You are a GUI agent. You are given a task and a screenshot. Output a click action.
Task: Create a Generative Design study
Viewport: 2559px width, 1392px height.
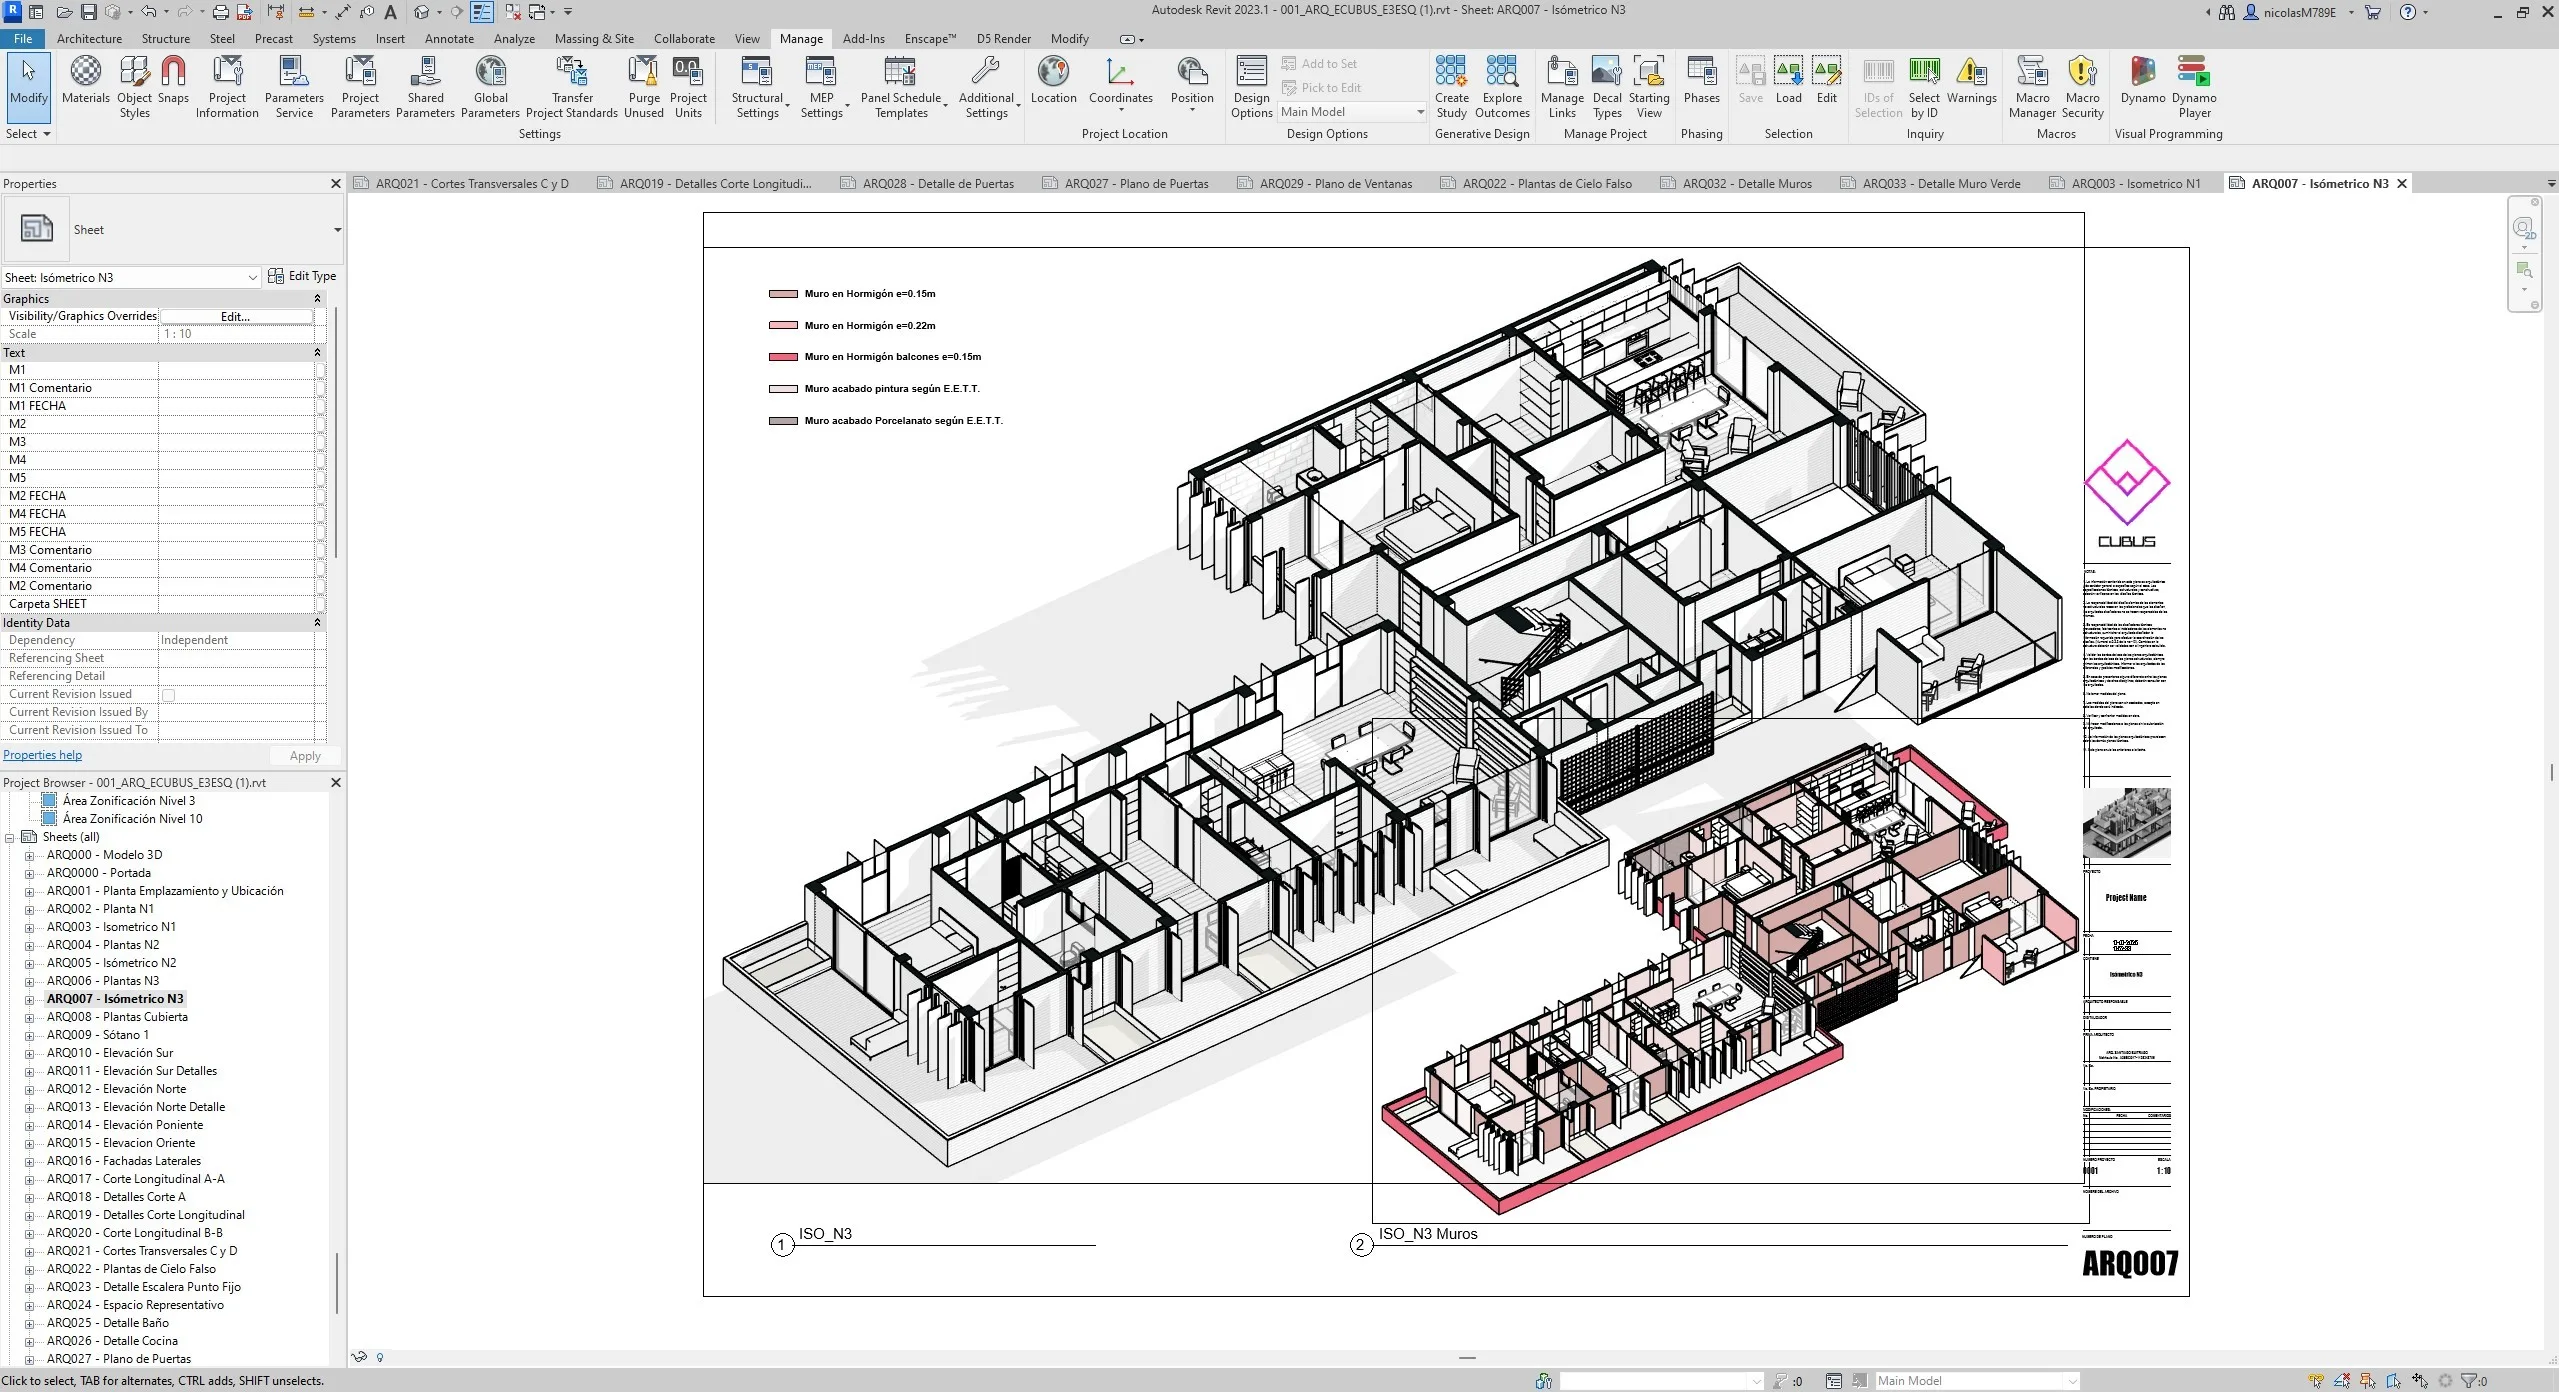click(1451, 87)
